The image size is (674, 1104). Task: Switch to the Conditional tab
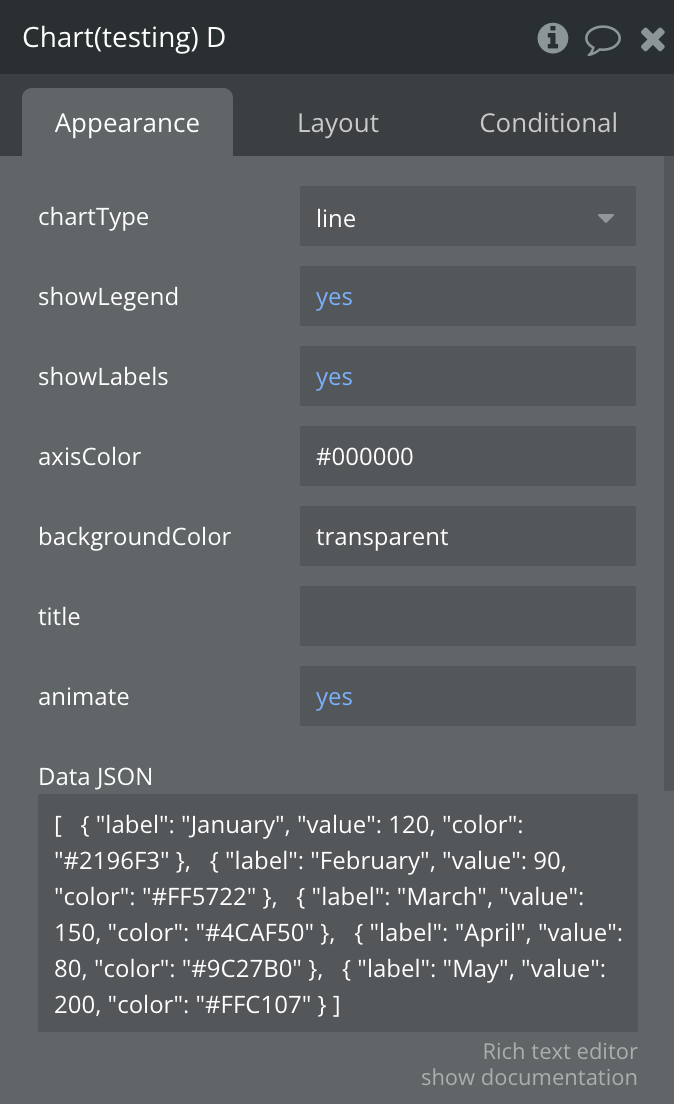[548, 123]
